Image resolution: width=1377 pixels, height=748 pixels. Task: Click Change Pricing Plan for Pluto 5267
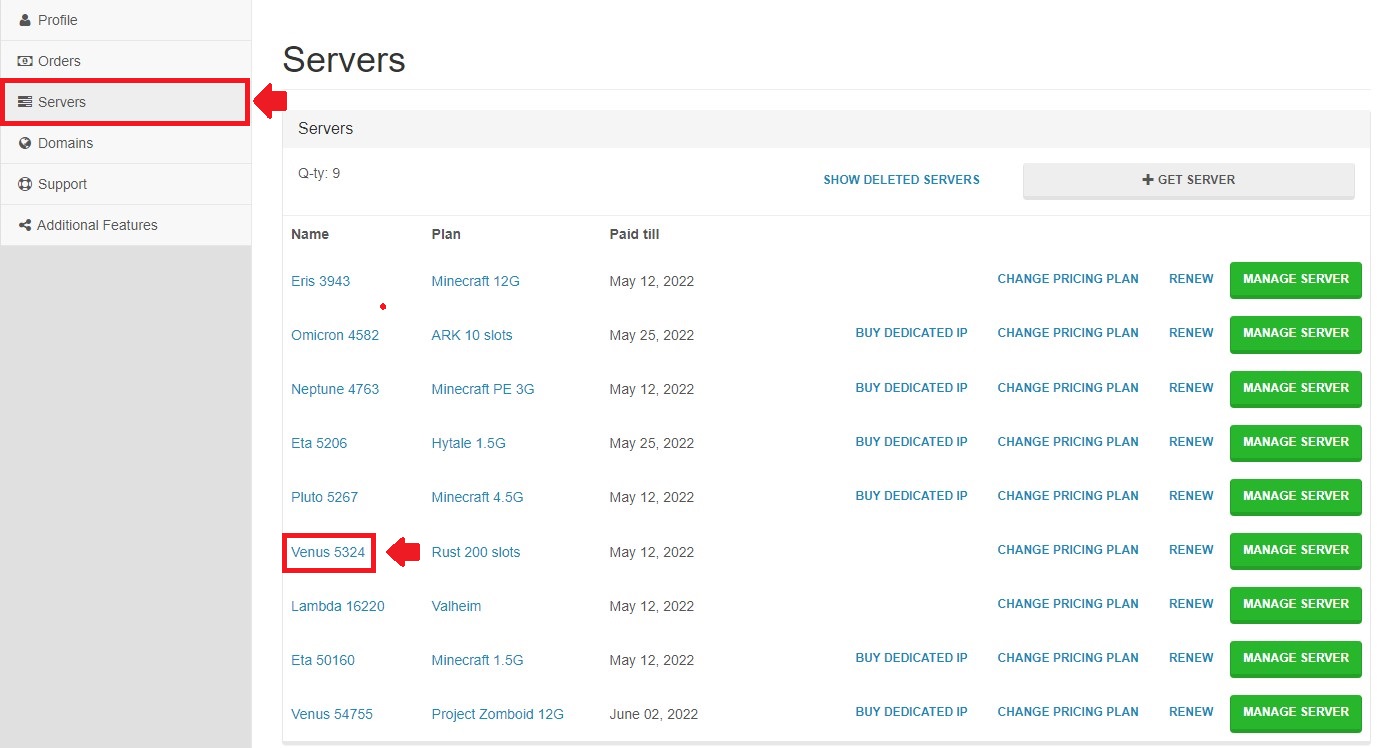coord(1067,495)
